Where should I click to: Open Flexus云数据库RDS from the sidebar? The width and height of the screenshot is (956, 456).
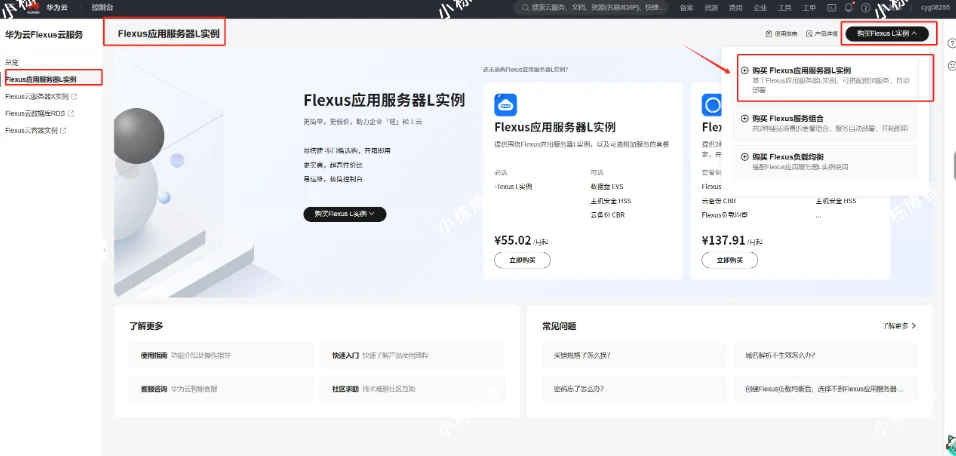[x=35, y=113]
